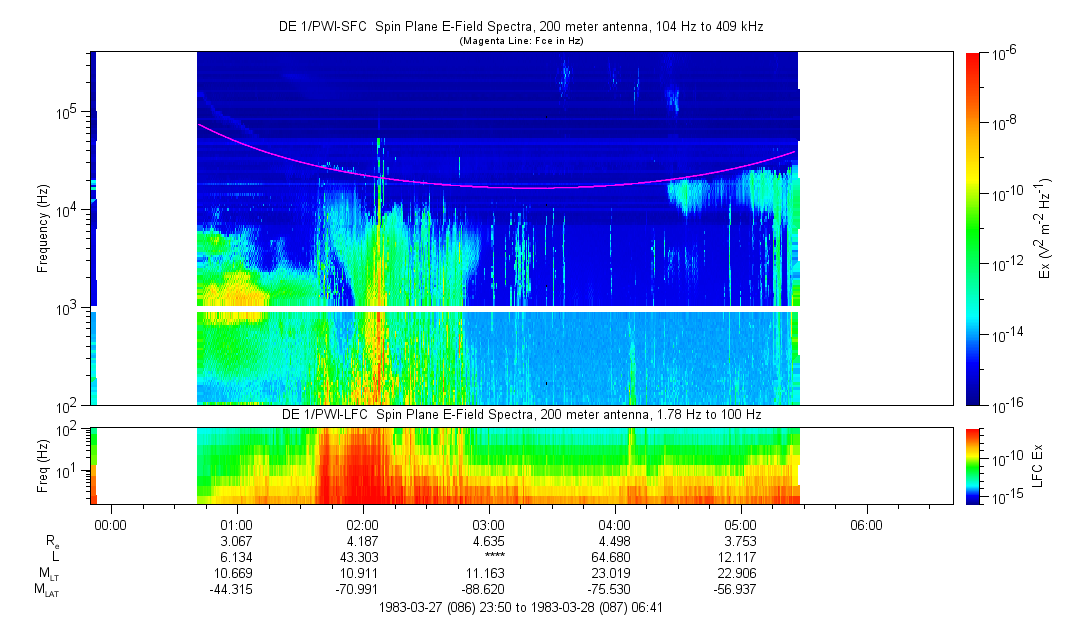Click the 00:00 time axis label
The image size is (1083, 620).
coord(110,525)
